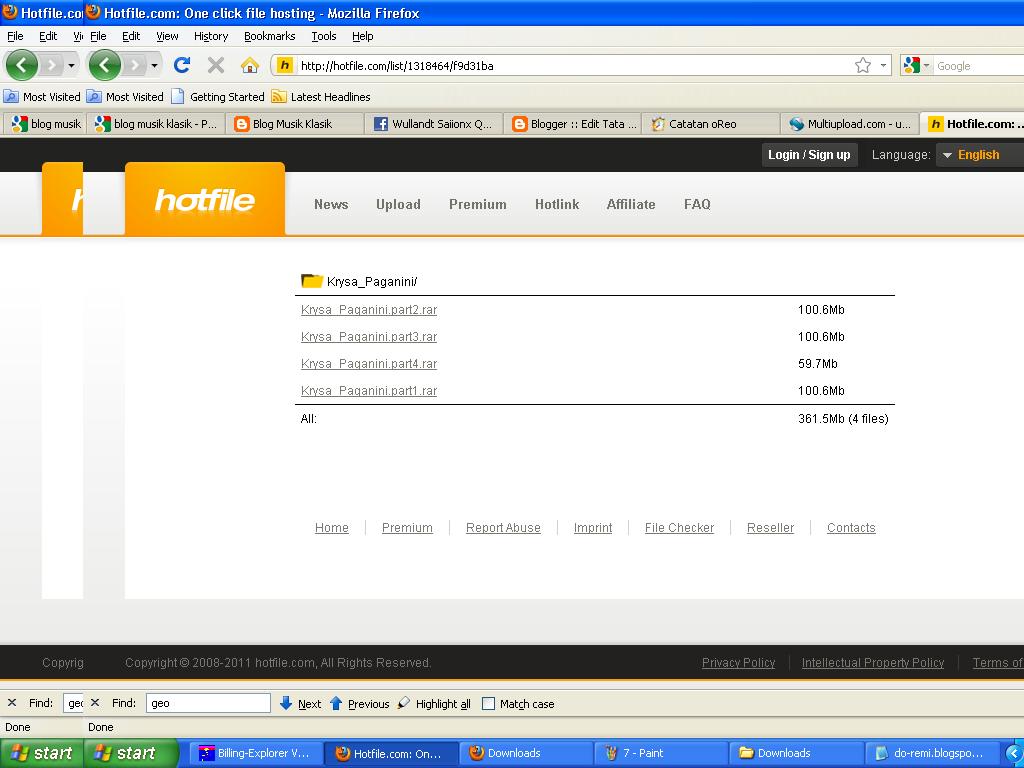Open the Downloads folder window in the taskbar
This screenshot has height=768, width=1024.
click(x=795, y=753)
